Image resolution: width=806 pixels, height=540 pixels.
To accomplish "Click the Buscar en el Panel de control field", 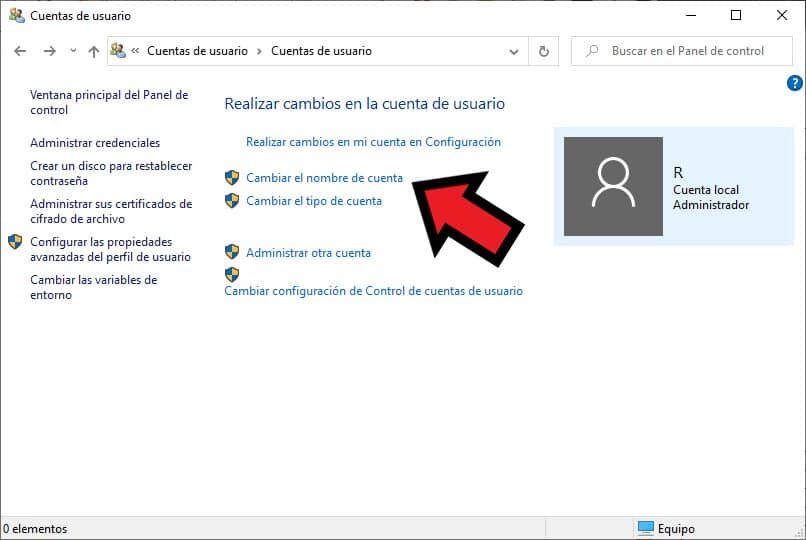I will (x=682, y=51).
